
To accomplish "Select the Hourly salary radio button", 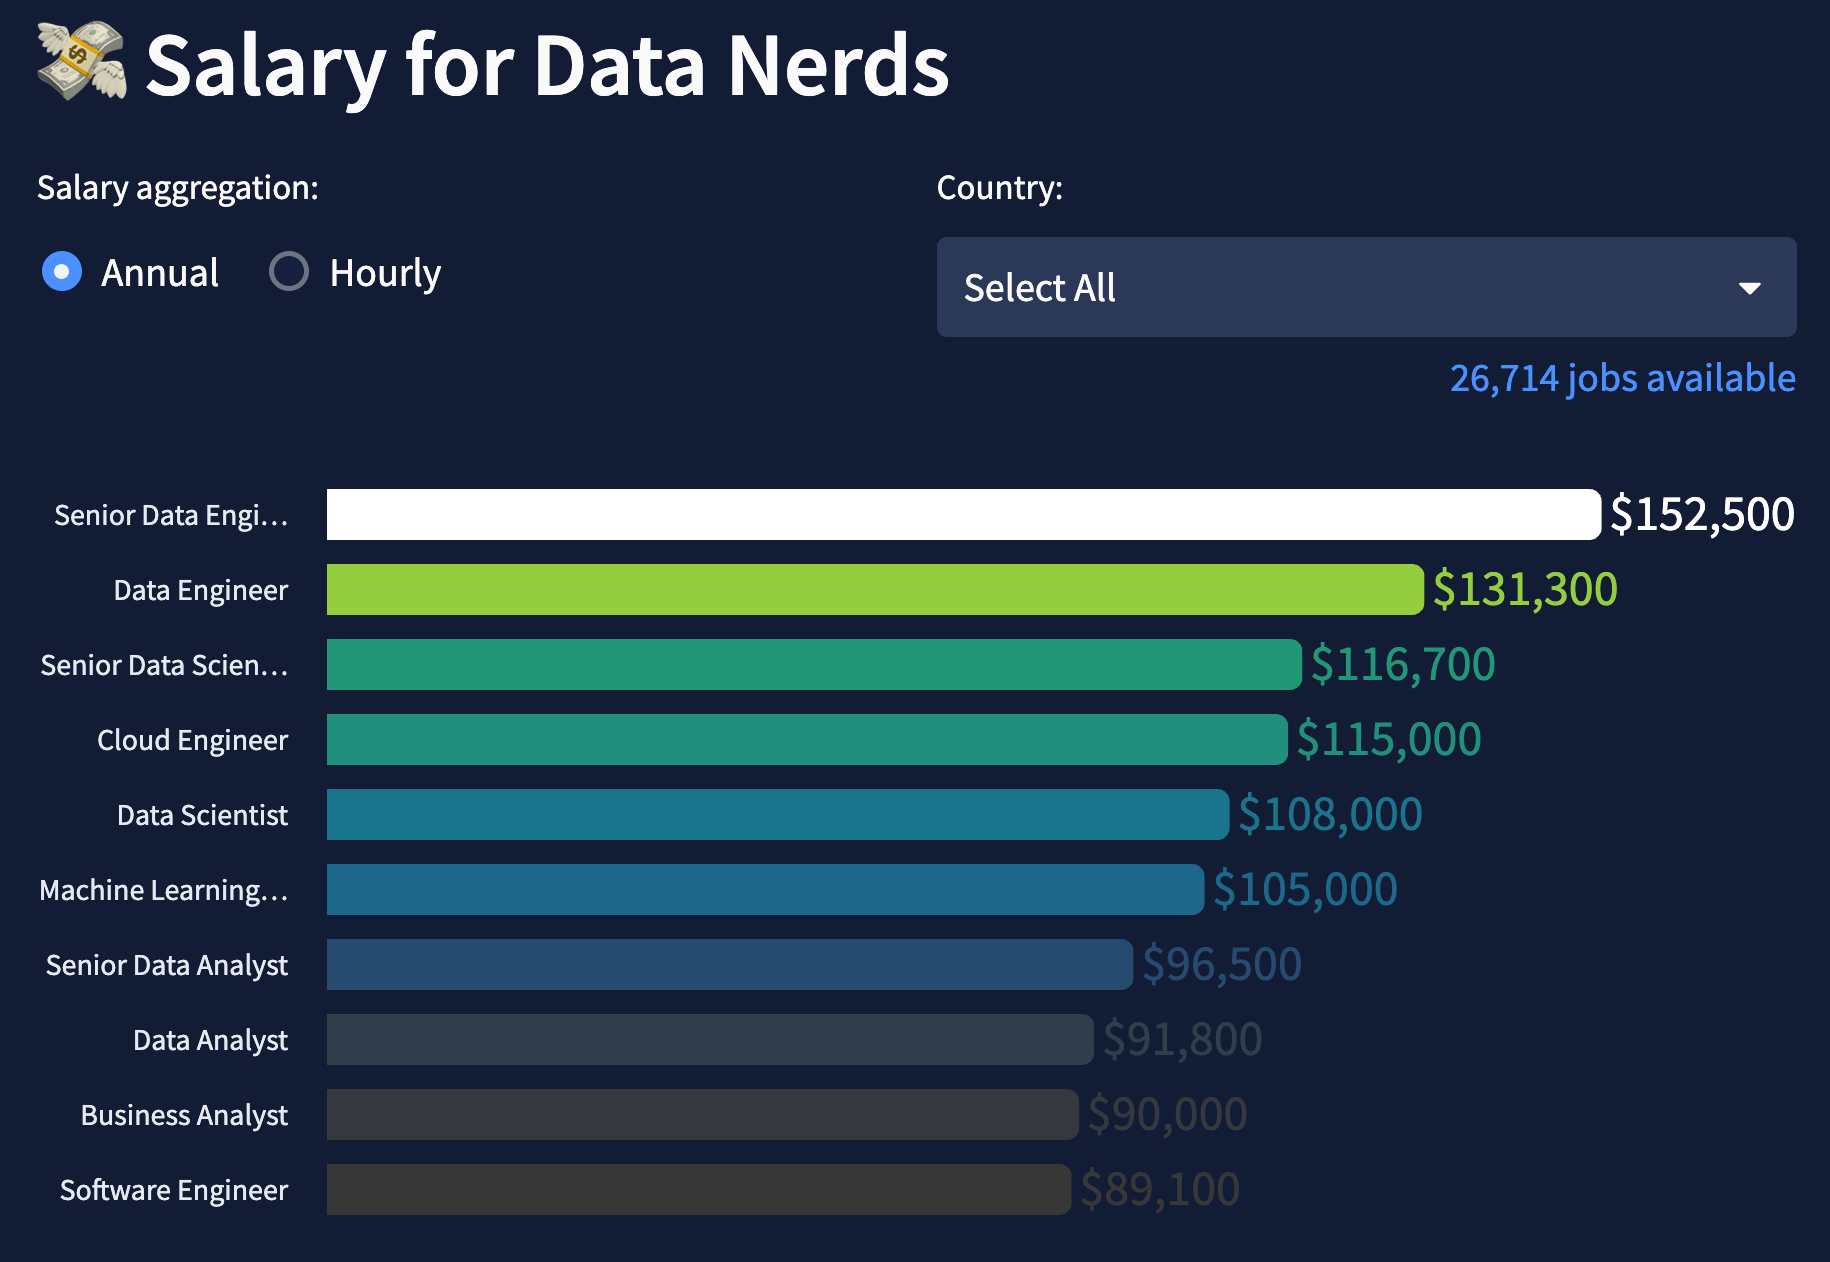I will (x=289, y=272).
